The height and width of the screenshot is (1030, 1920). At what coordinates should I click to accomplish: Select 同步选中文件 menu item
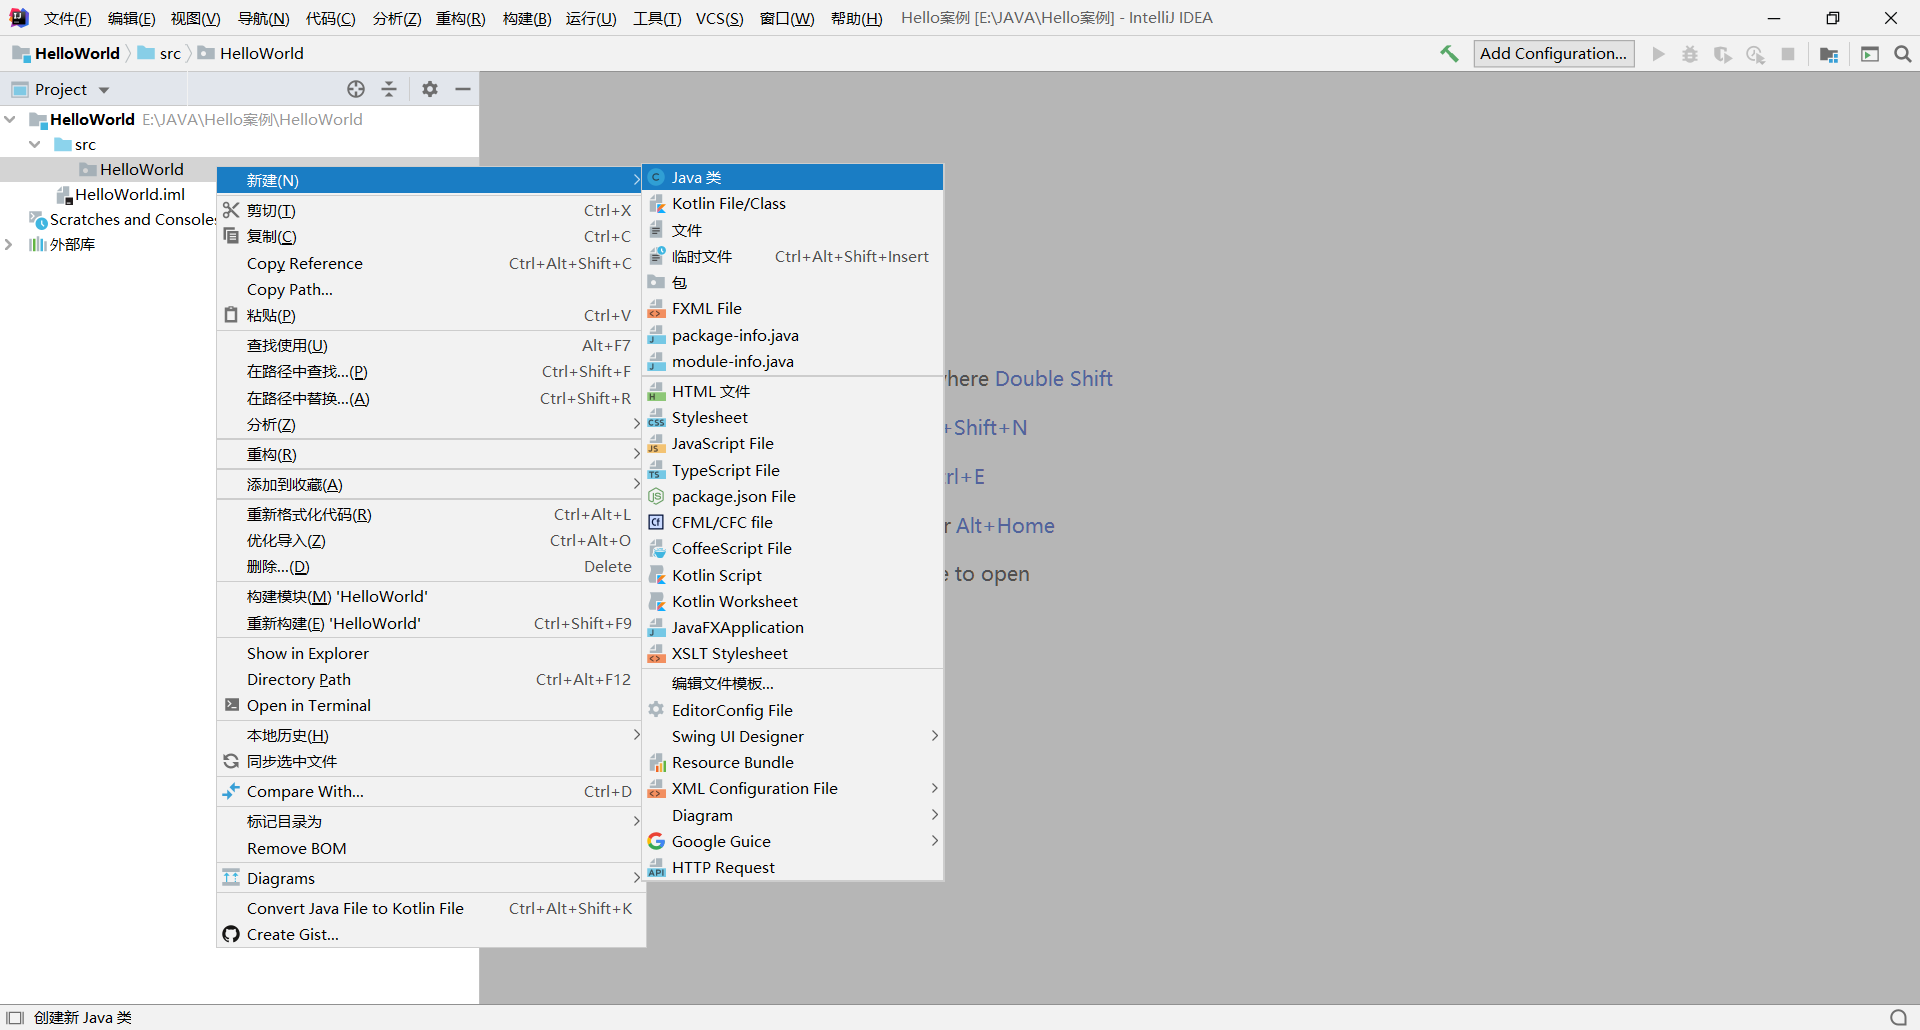431,761
